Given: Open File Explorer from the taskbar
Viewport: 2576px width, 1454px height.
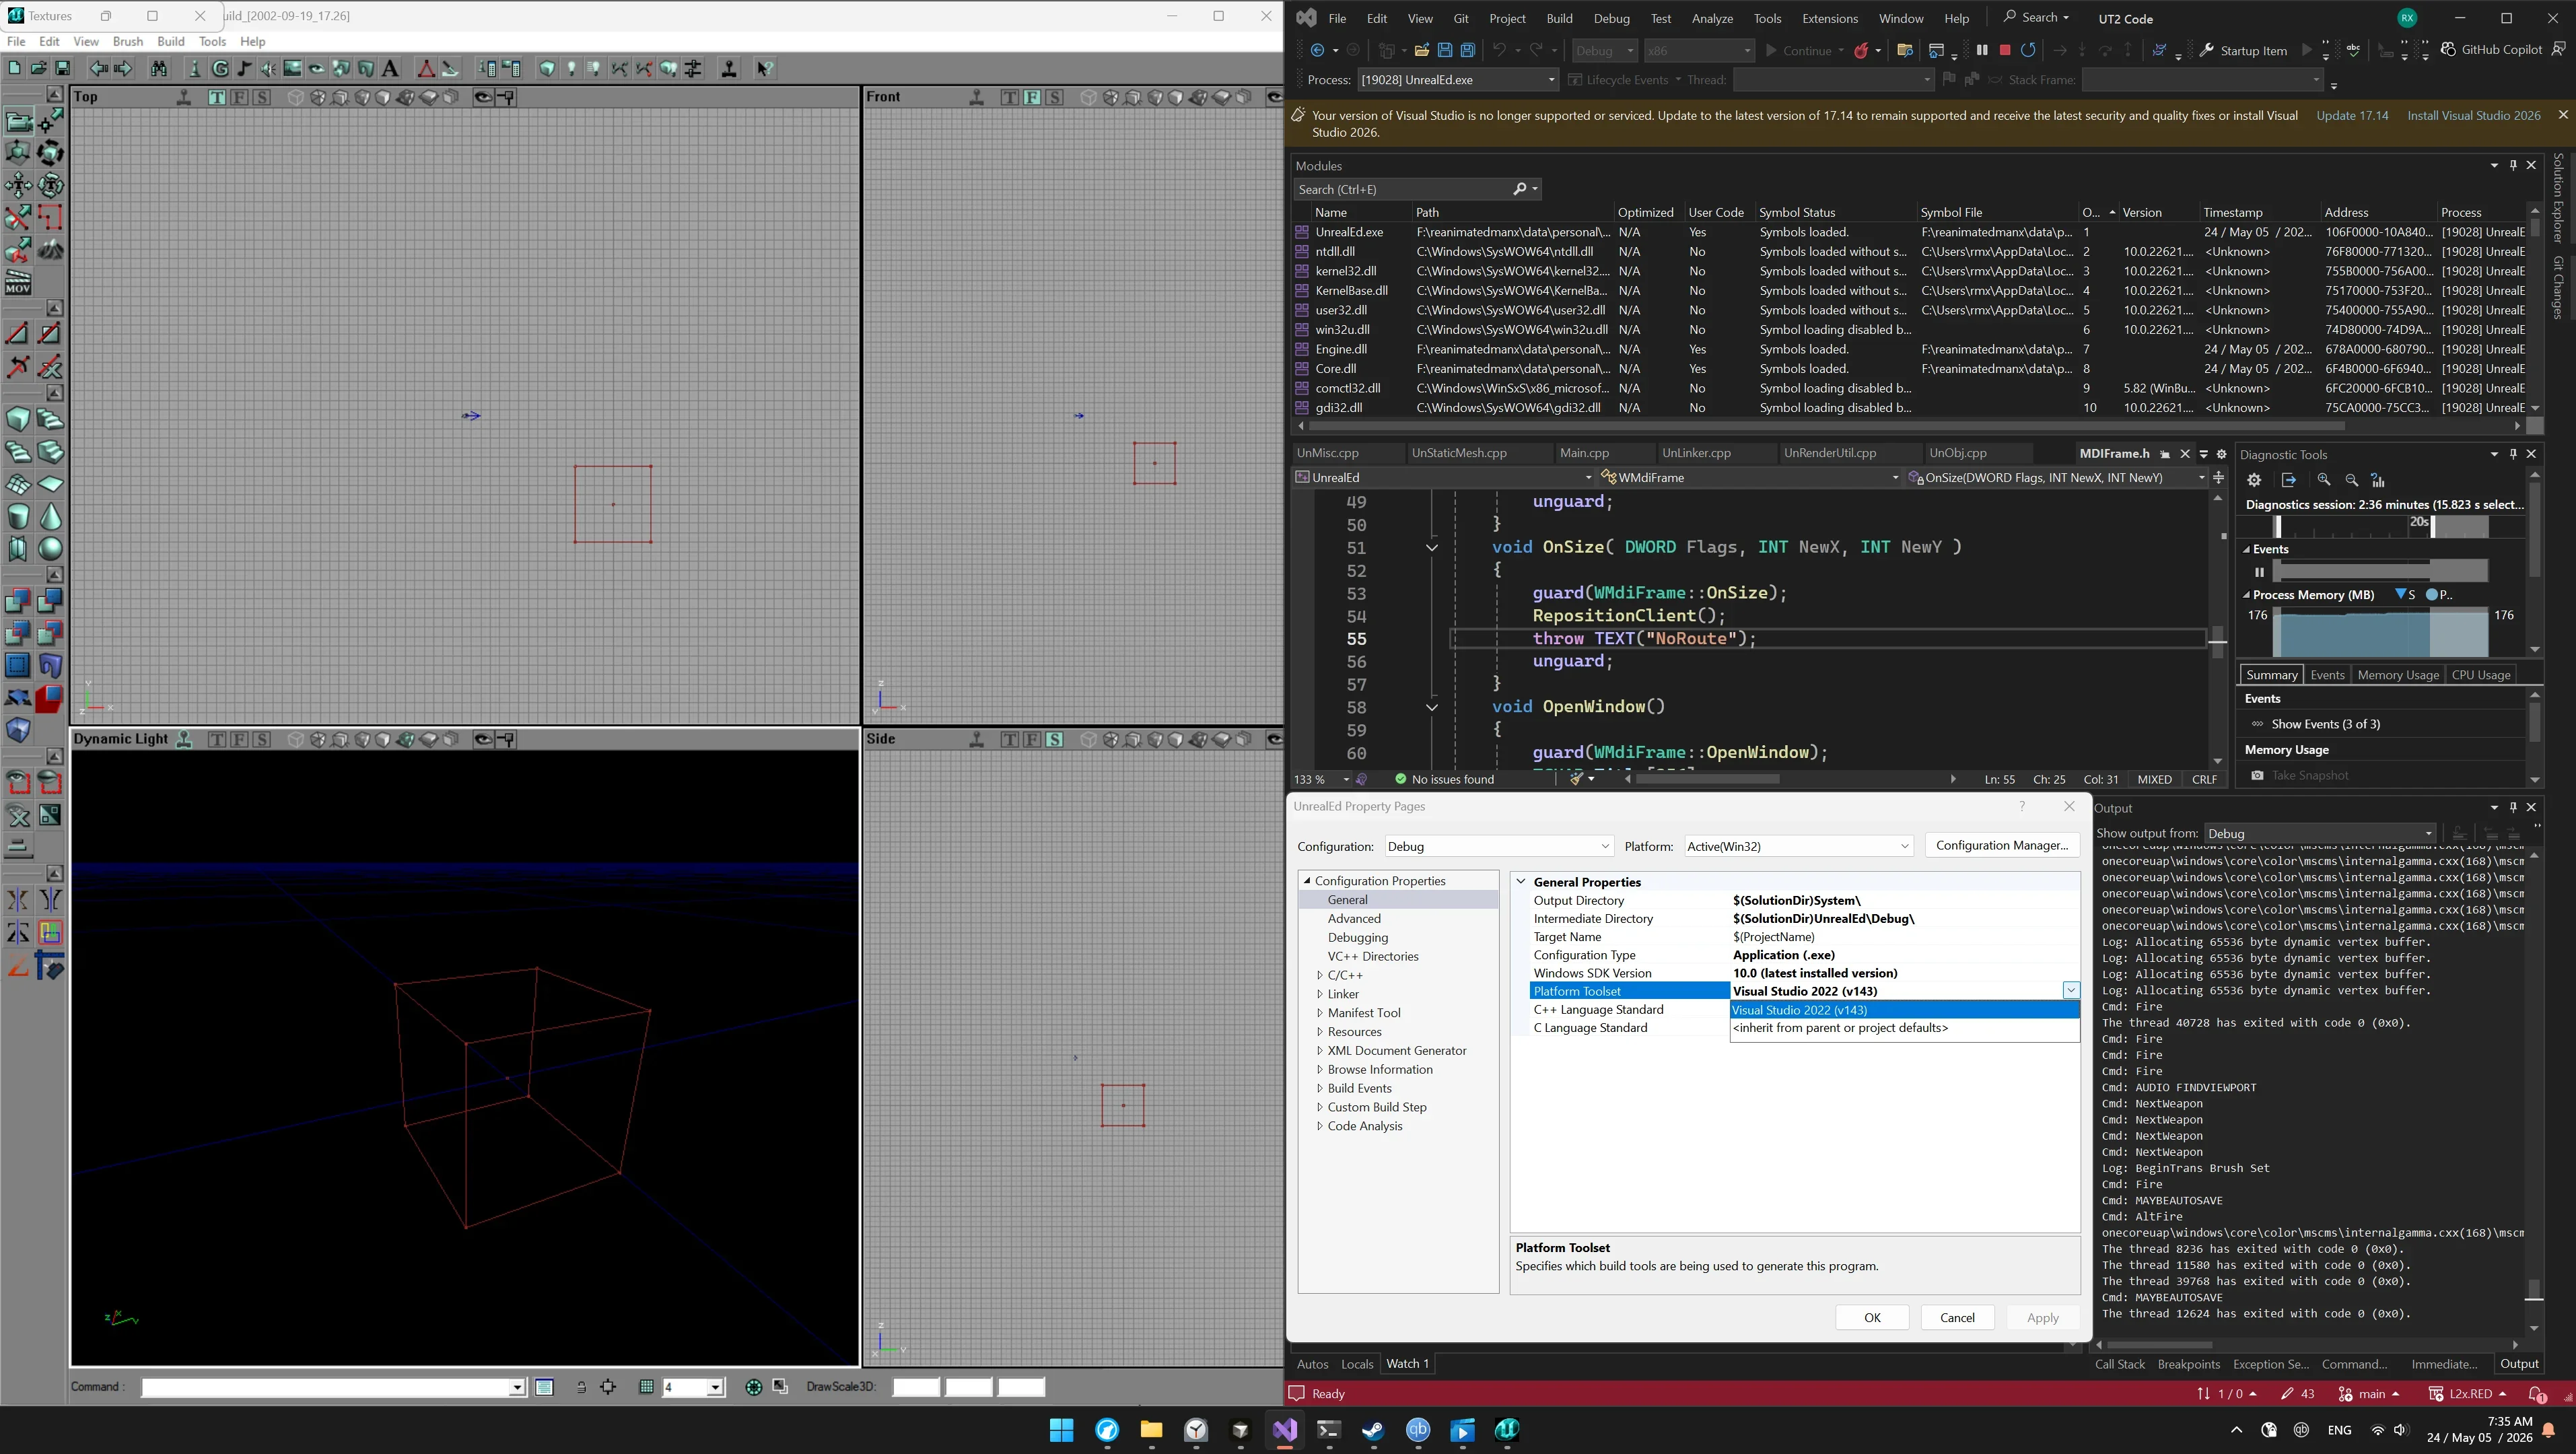Looking at the screenshot, I should (x=1151, y=1430).
